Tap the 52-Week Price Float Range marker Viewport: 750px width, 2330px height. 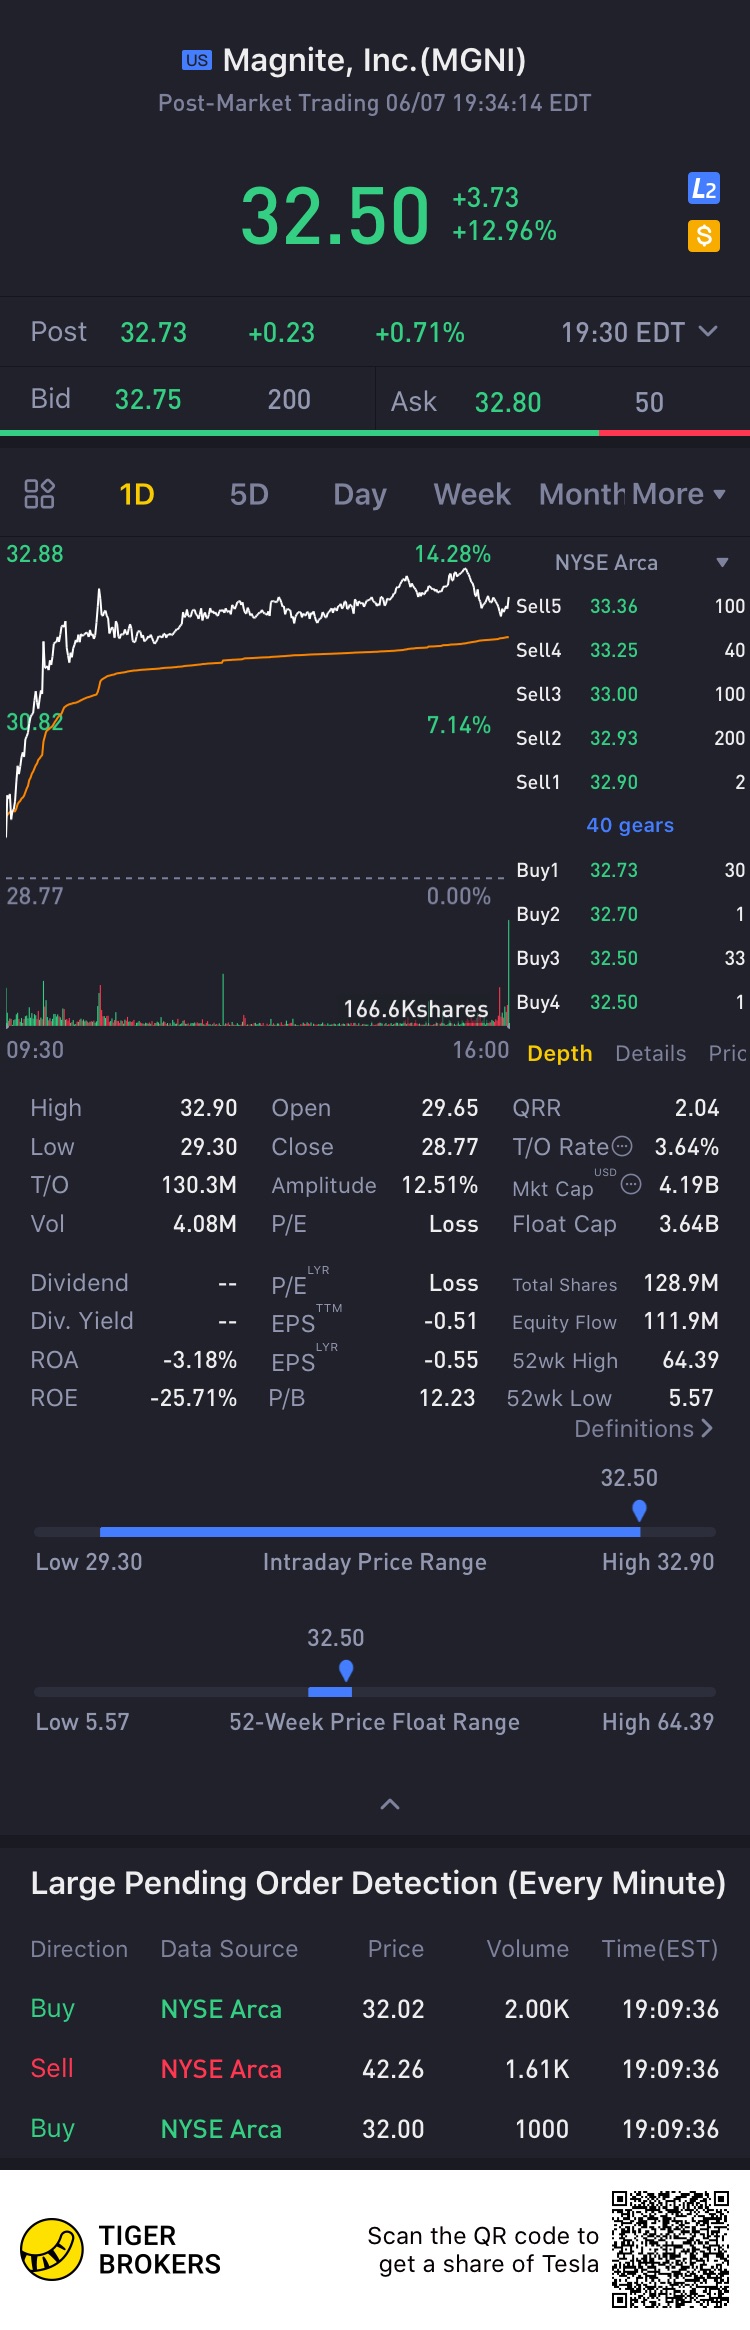point(346,1670)
